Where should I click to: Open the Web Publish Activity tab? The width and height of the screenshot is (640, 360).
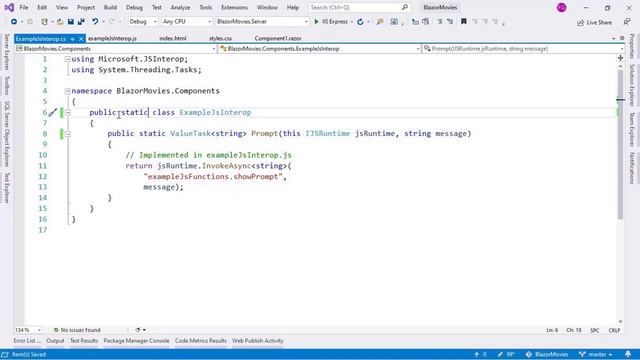258,341
